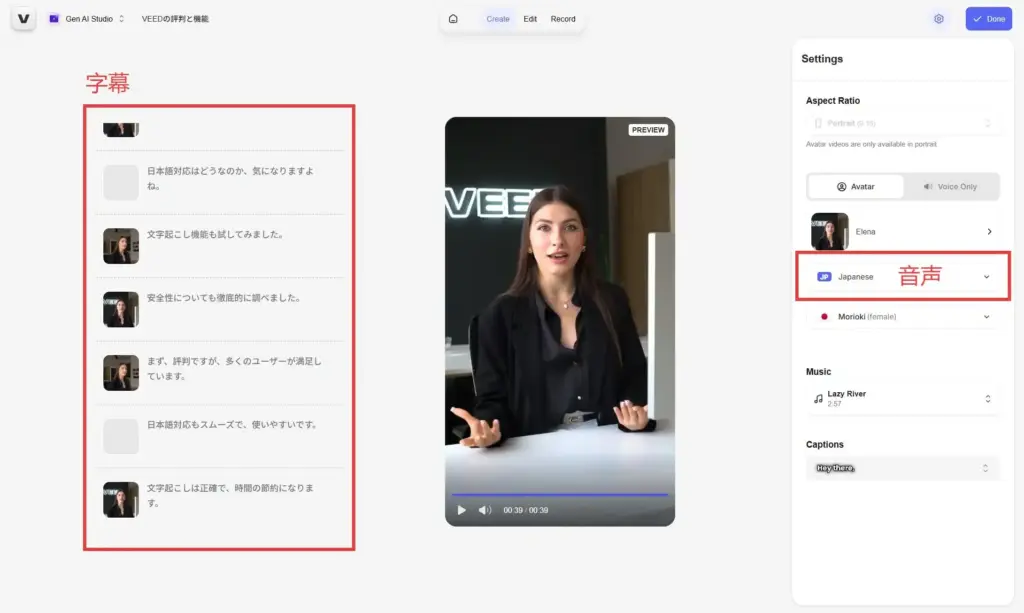Screen dimensions: 1024x613
Task: Select scene text 日本語対応はどうなのか、気になりますよね。
Action: [230, 178]
